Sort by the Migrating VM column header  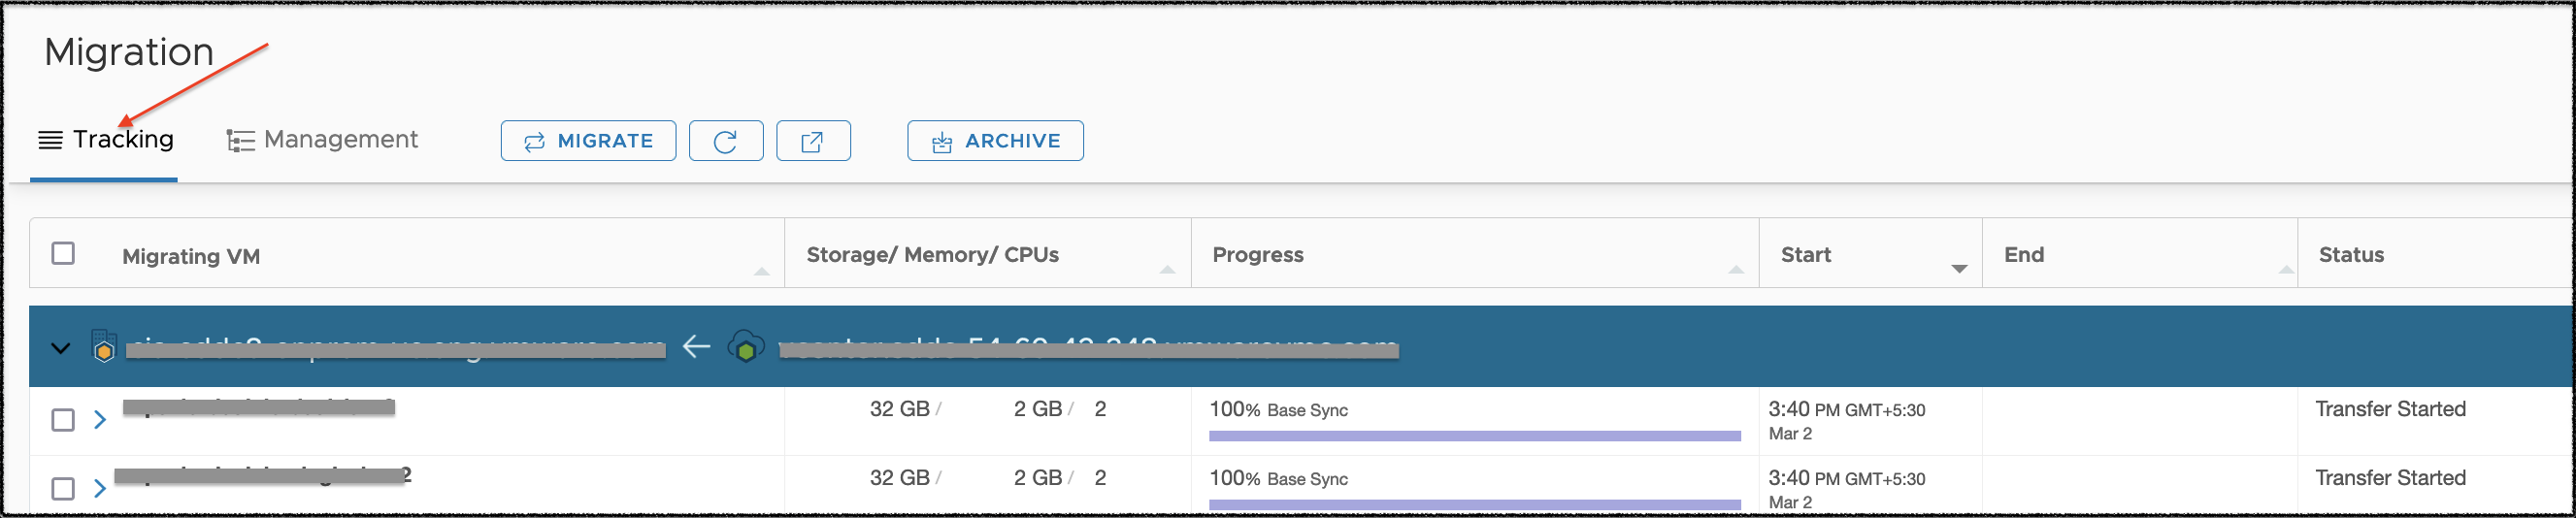[x=191, y=257]
